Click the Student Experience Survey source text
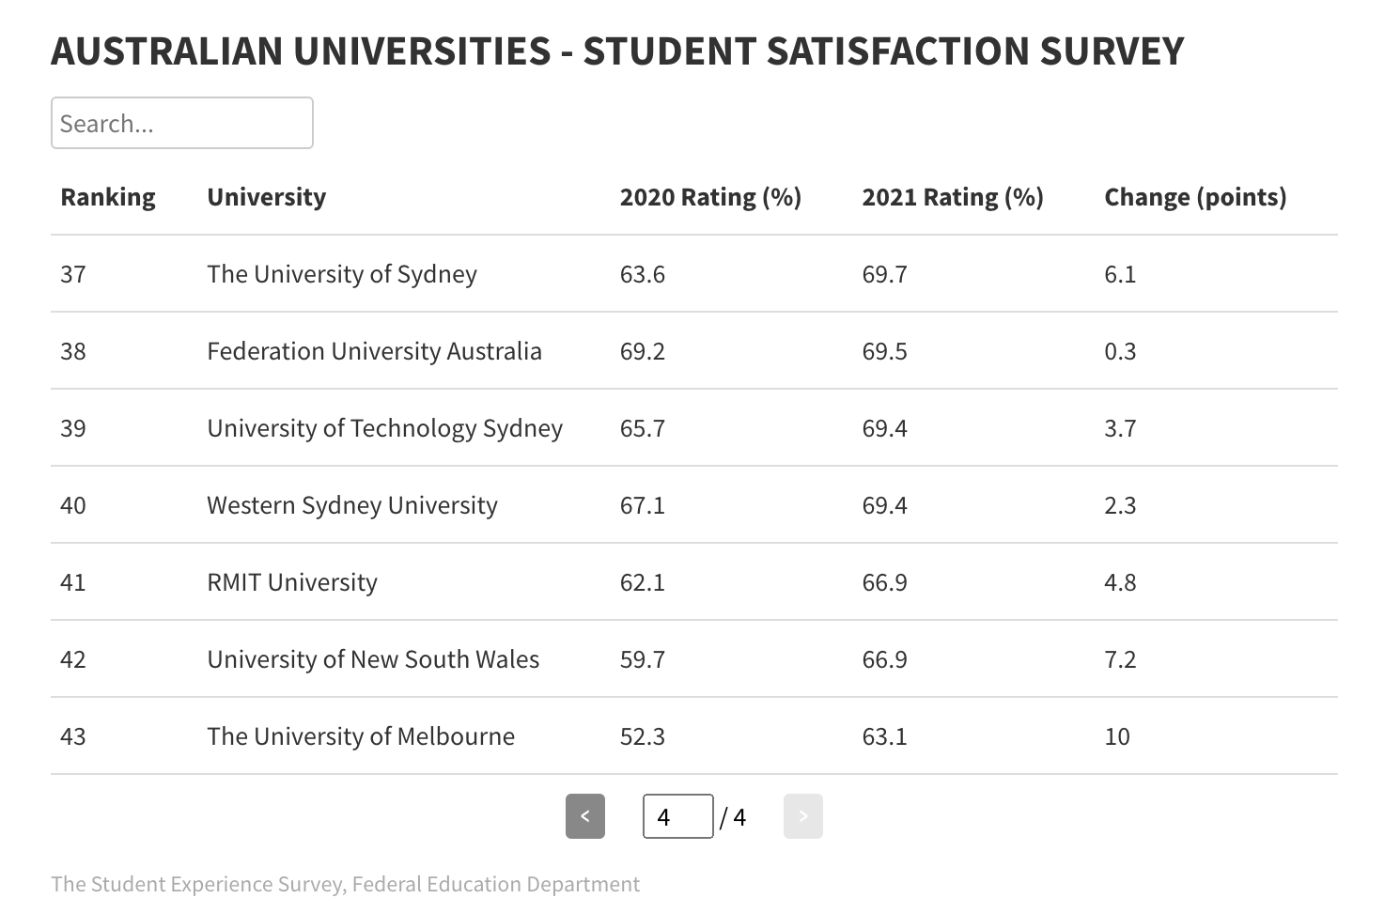 (345, 884)
